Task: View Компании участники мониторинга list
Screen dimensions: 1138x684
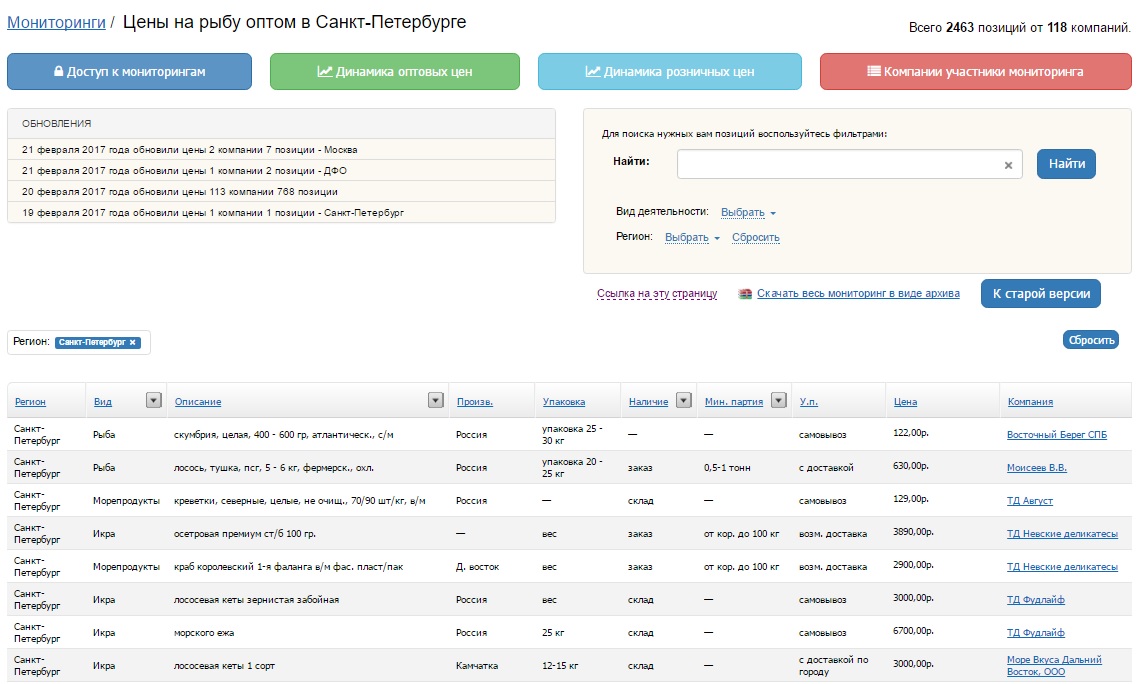Action: pyautogui.click(x=975, y=72)
